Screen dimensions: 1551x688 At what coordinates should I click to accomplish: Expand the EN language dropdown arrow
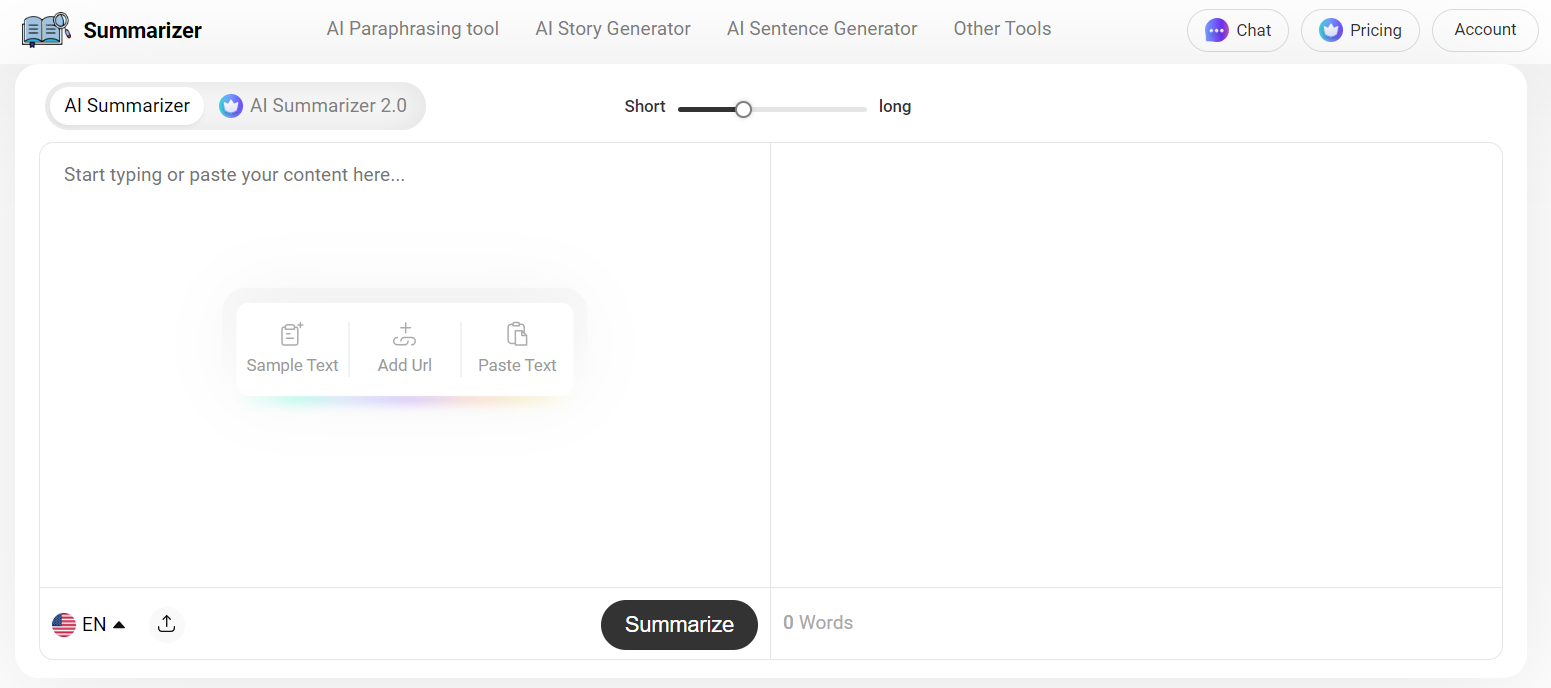click(119, 625)
